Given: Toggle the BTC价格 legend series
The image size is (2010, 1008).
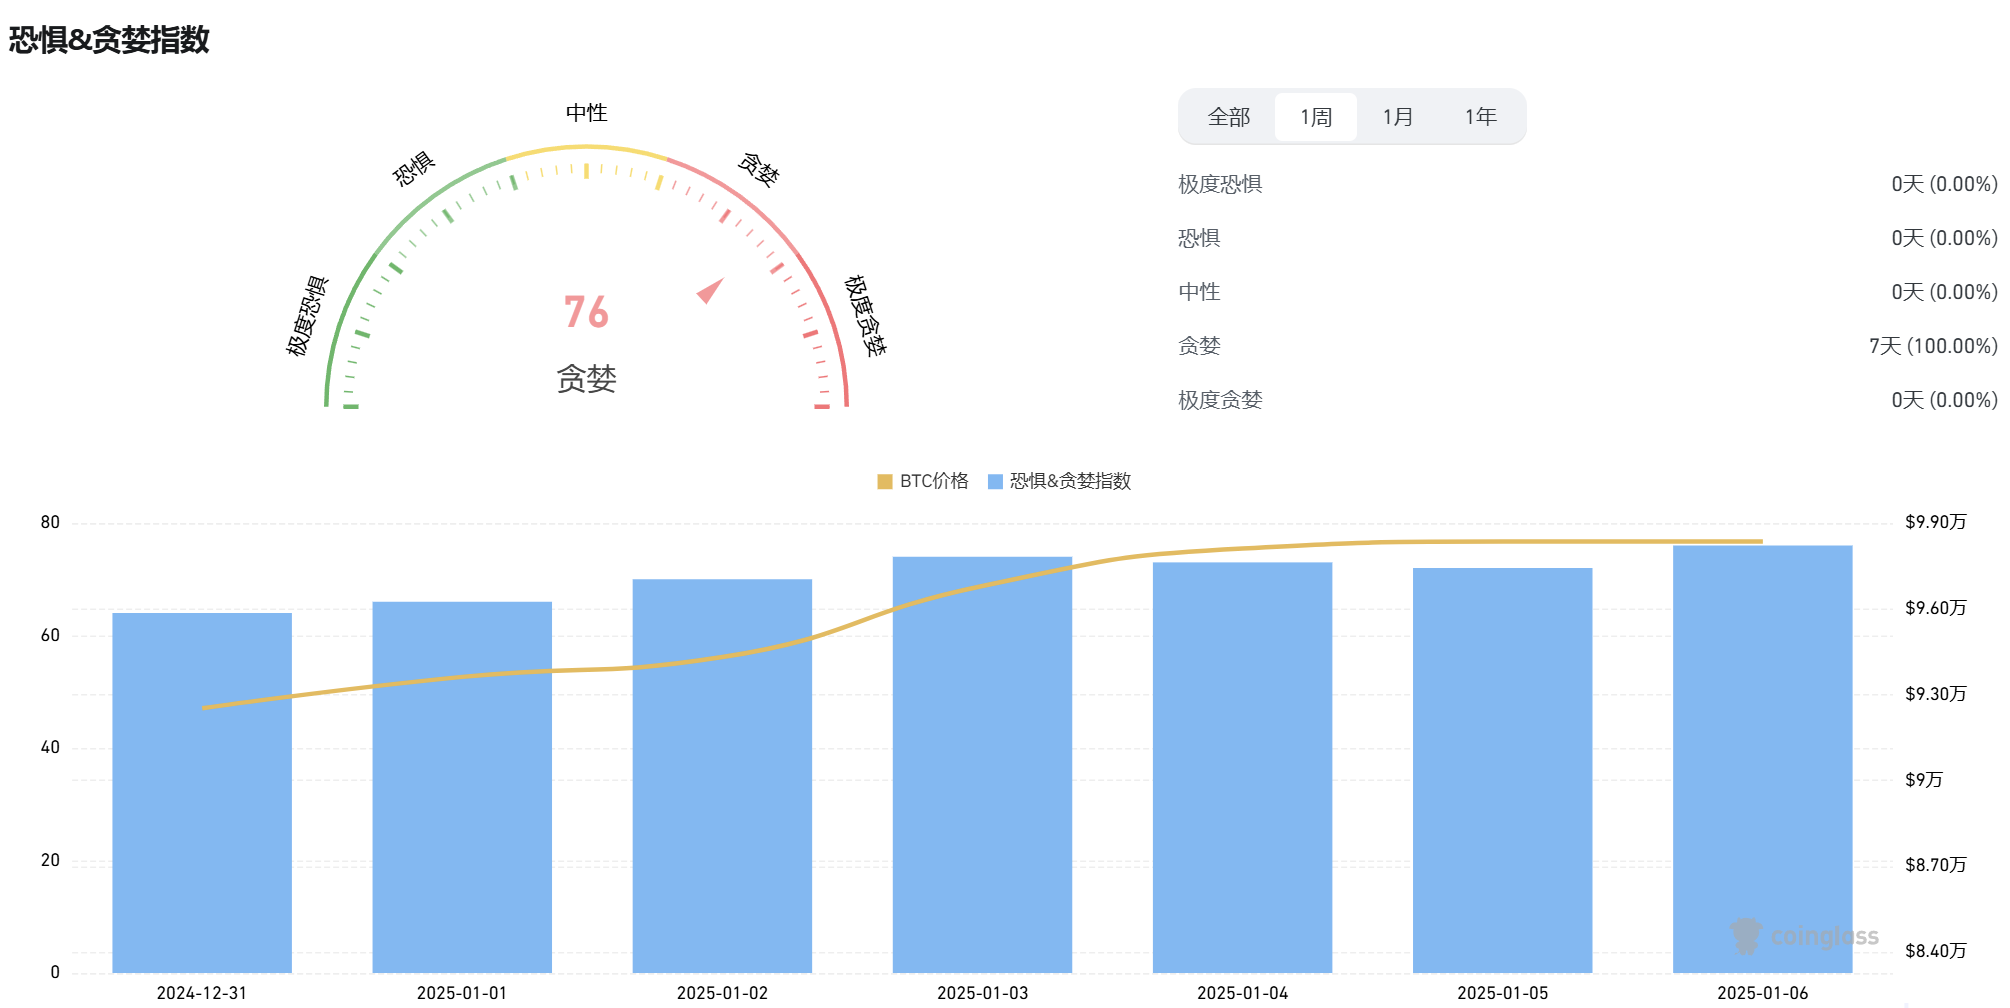Looking at the screenshot, I should coord(922,481).
